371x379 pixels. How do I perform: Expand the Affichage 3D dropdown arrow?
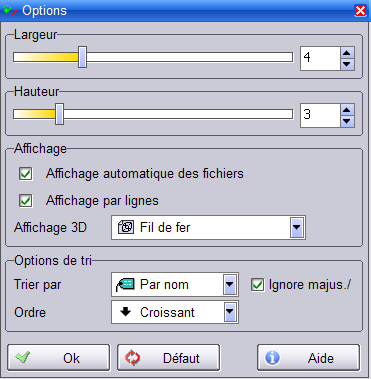click(297, 227)
